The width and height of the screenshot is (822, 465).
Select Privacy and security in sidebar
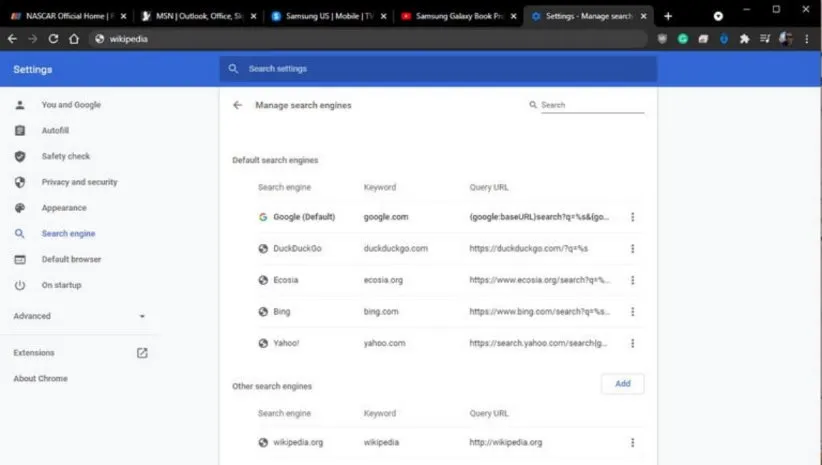(79, 183)
